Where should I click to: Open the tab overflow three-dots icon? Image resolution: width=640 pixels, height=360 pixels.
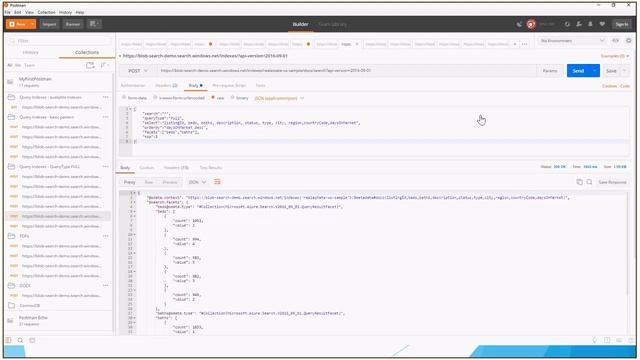pyautogui.click(x=524, y=44)
